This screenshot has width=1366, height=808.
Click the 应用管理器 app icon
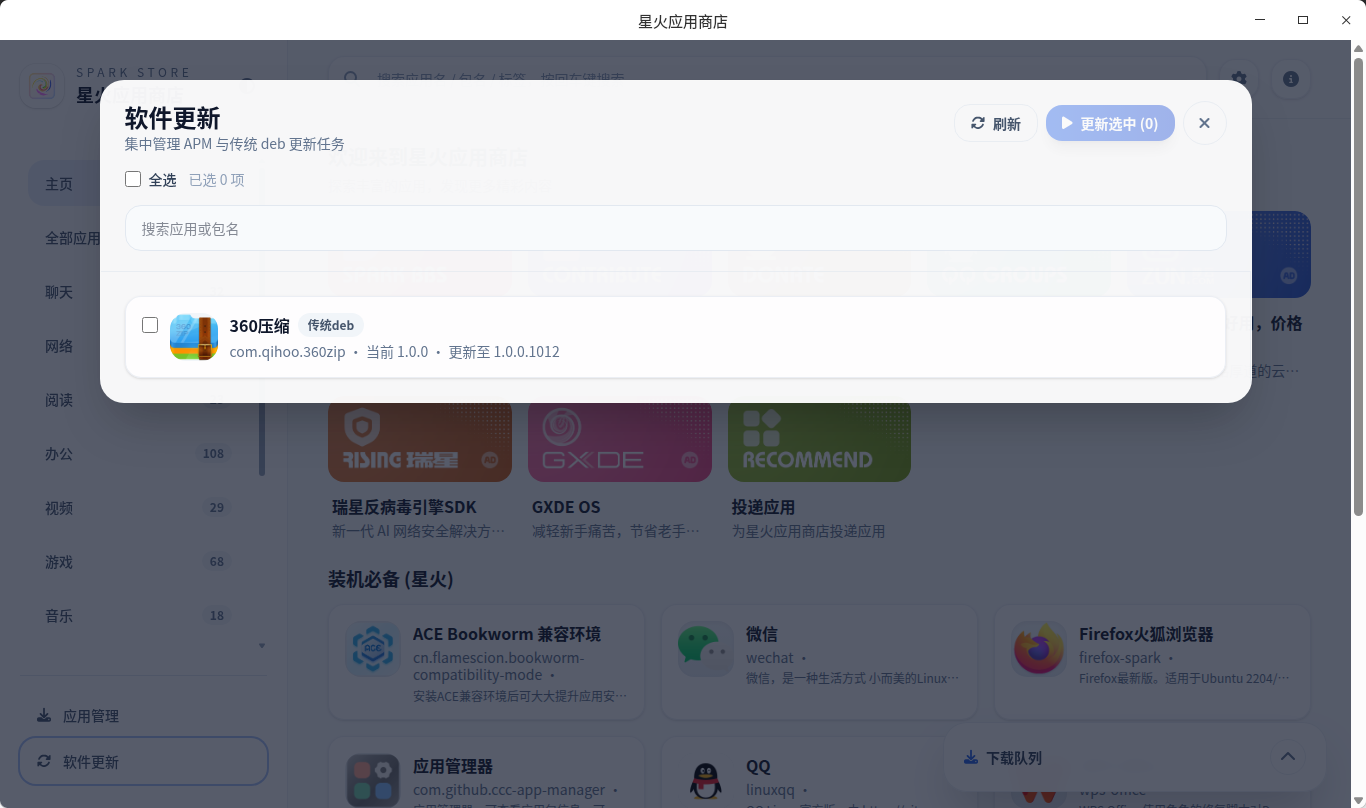tap(373, 780)
